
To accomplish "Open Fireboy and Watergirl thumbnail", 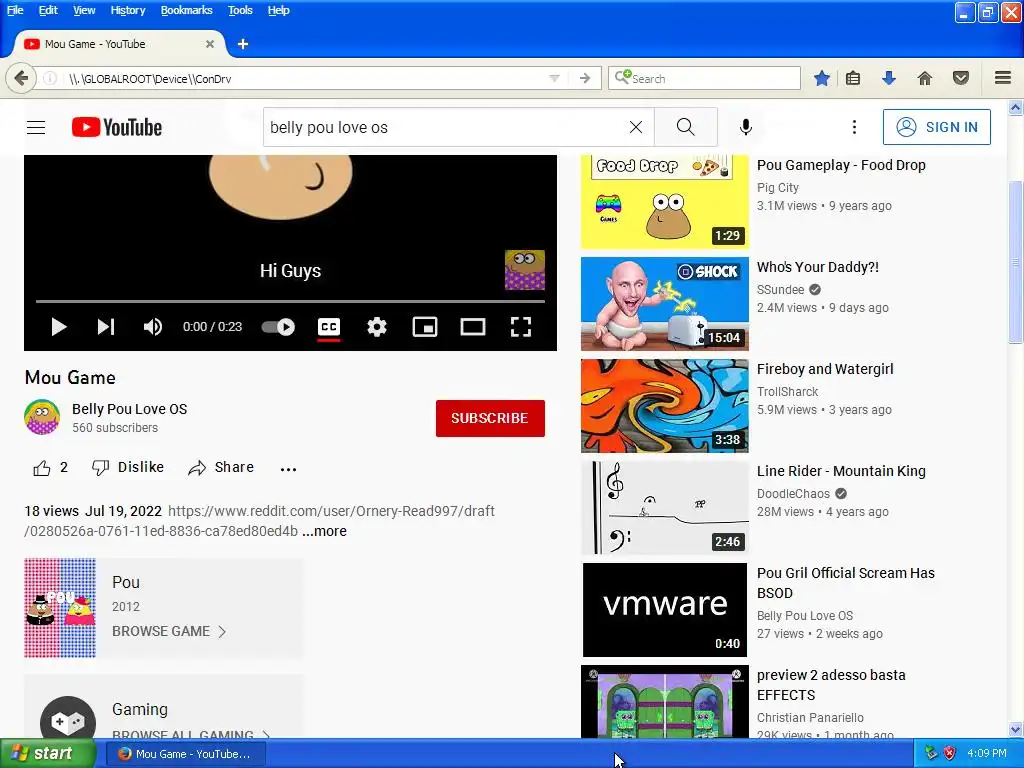I will [664, 406].
